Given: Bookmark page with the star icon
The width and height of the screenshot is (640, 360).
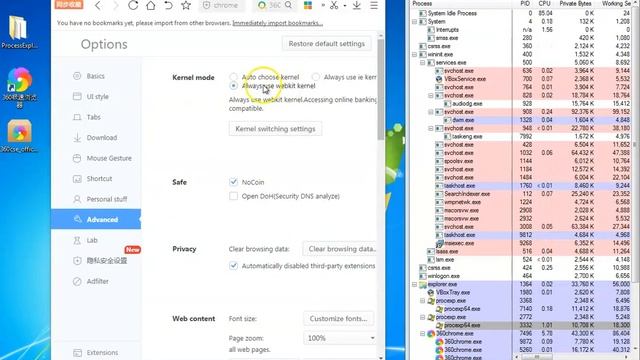Looking at the screenshot, I should (186, 5).
